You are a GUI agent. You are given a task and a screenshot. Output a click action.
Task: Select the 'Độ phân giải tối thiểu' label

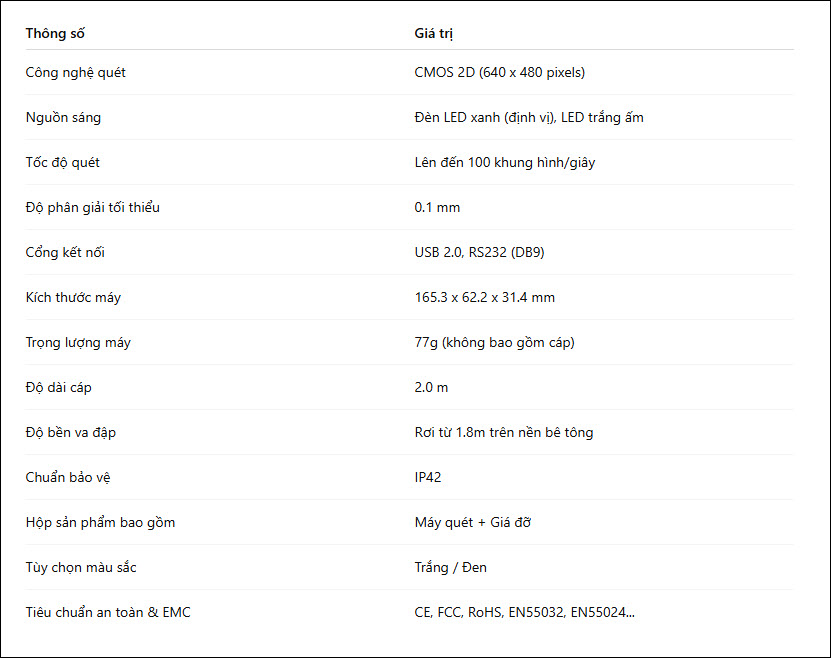[x=93, y=208]
